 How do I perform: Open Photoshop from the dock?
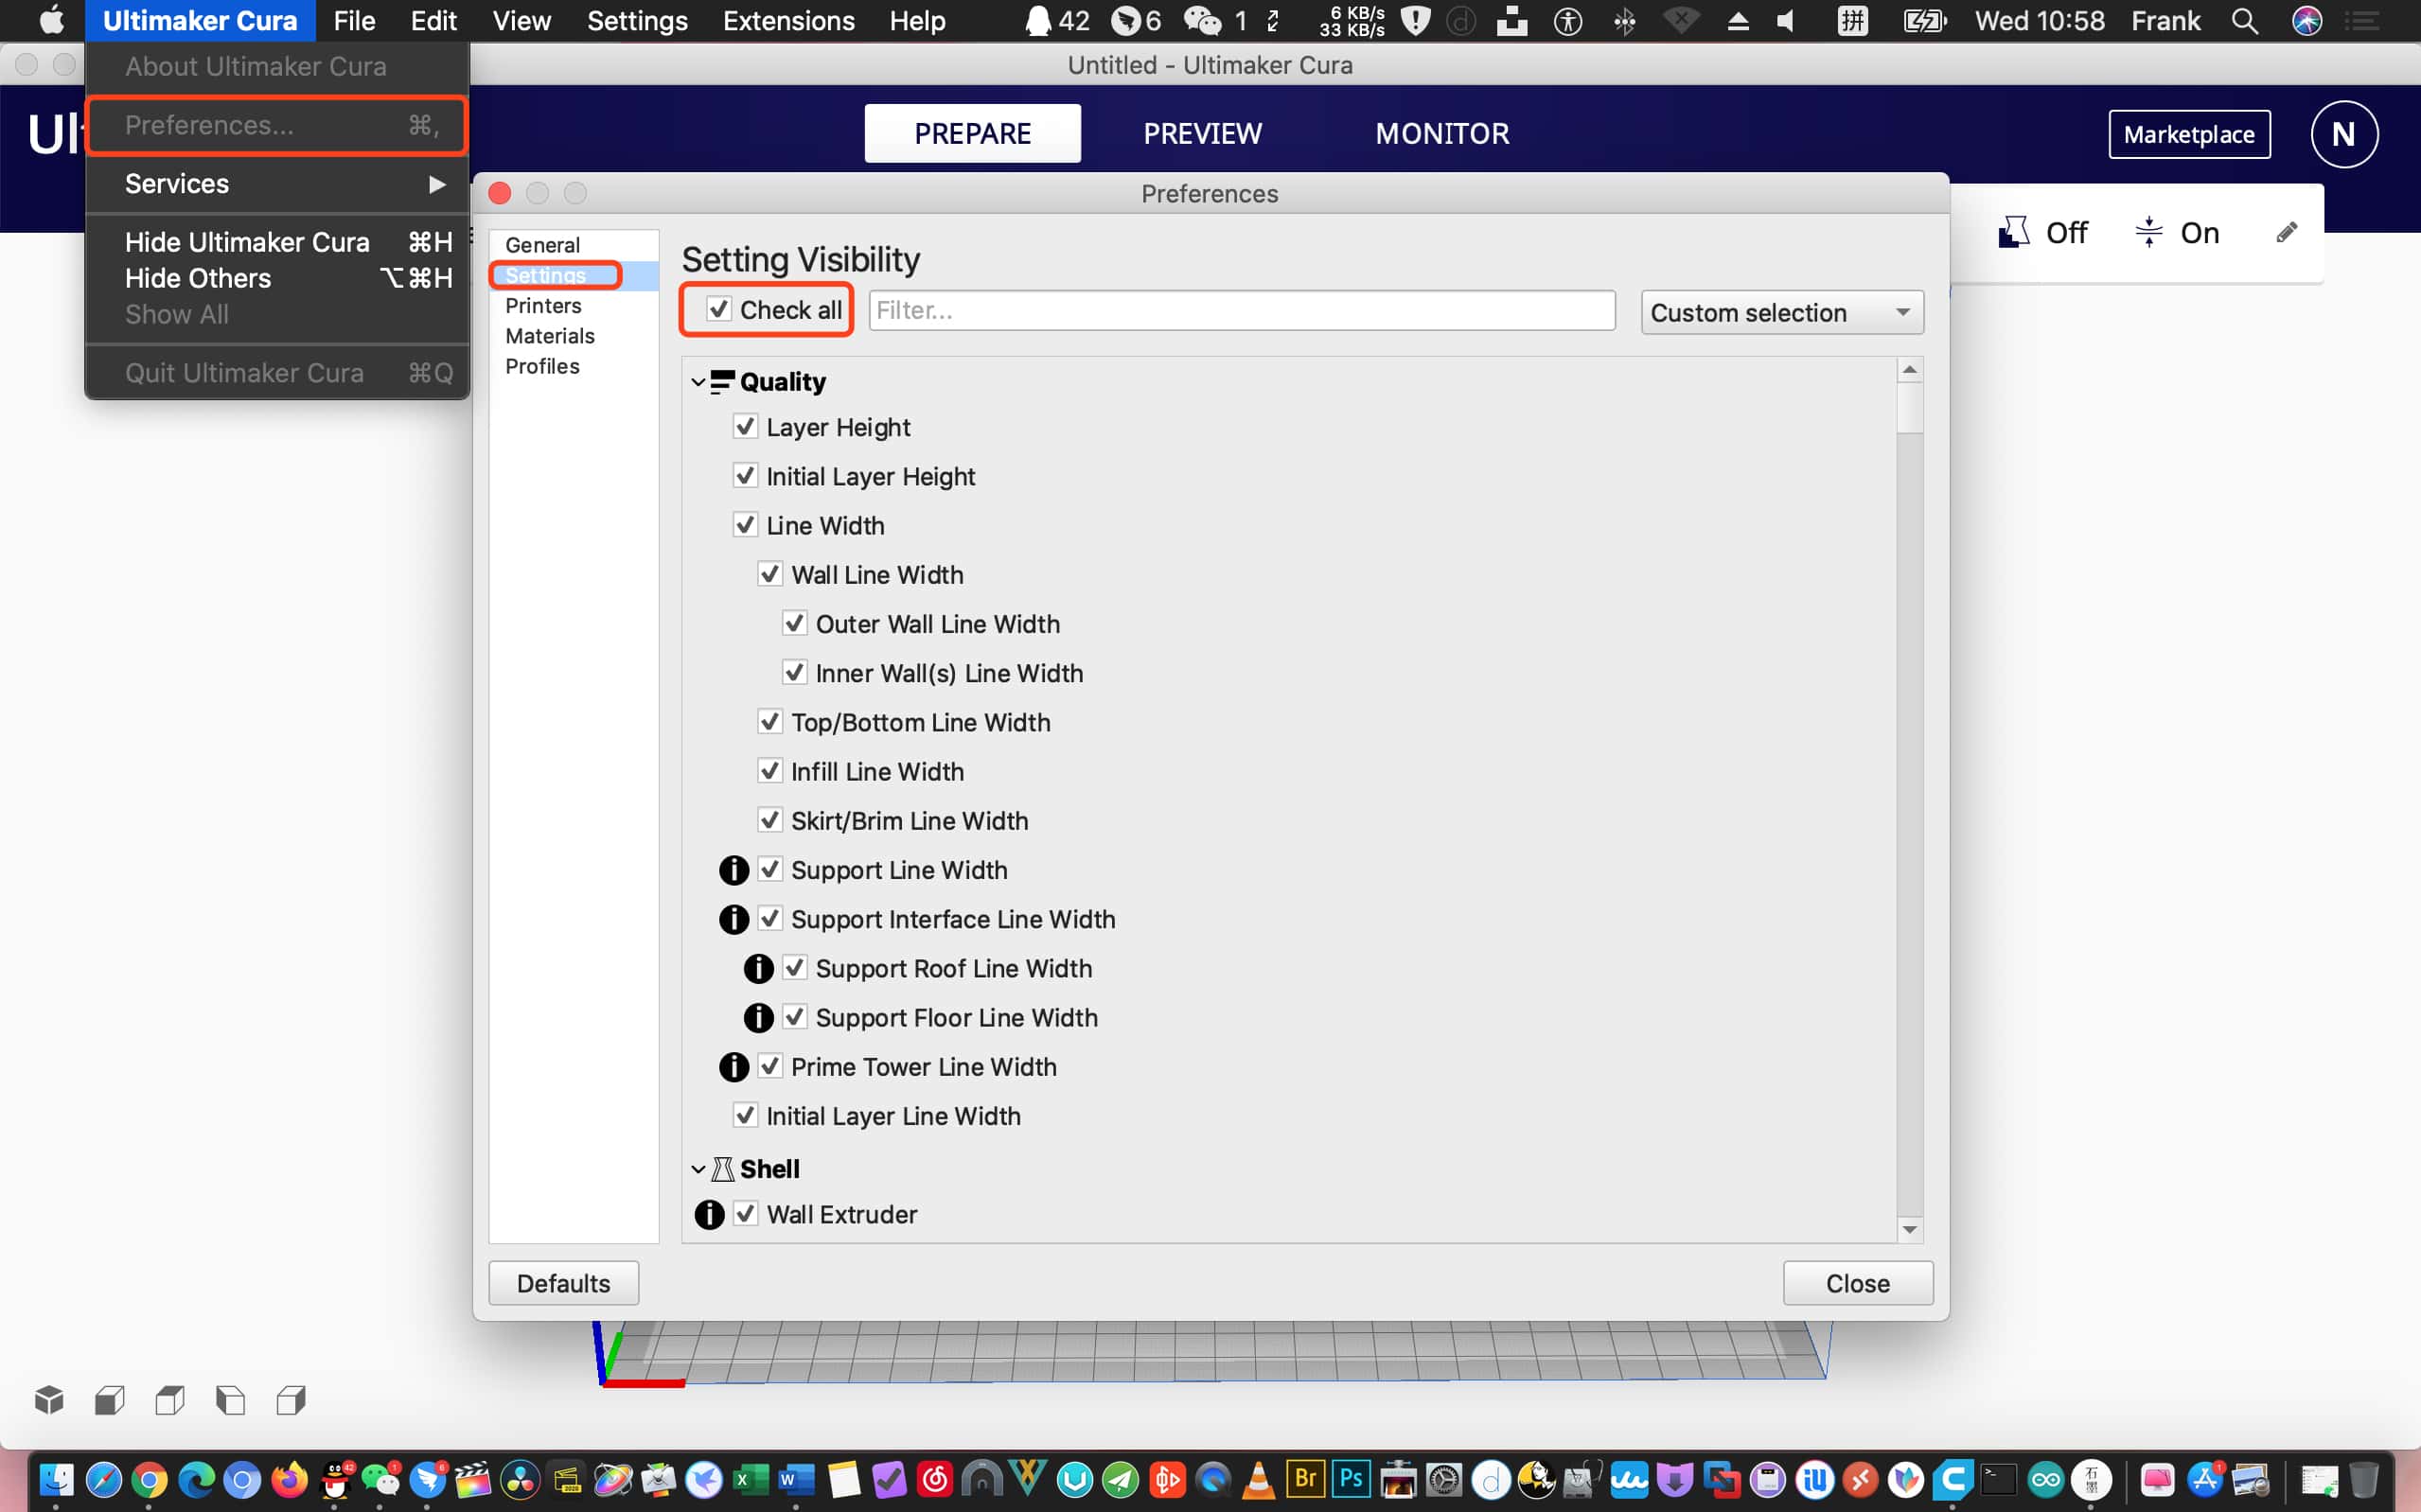point(1351,1478)
